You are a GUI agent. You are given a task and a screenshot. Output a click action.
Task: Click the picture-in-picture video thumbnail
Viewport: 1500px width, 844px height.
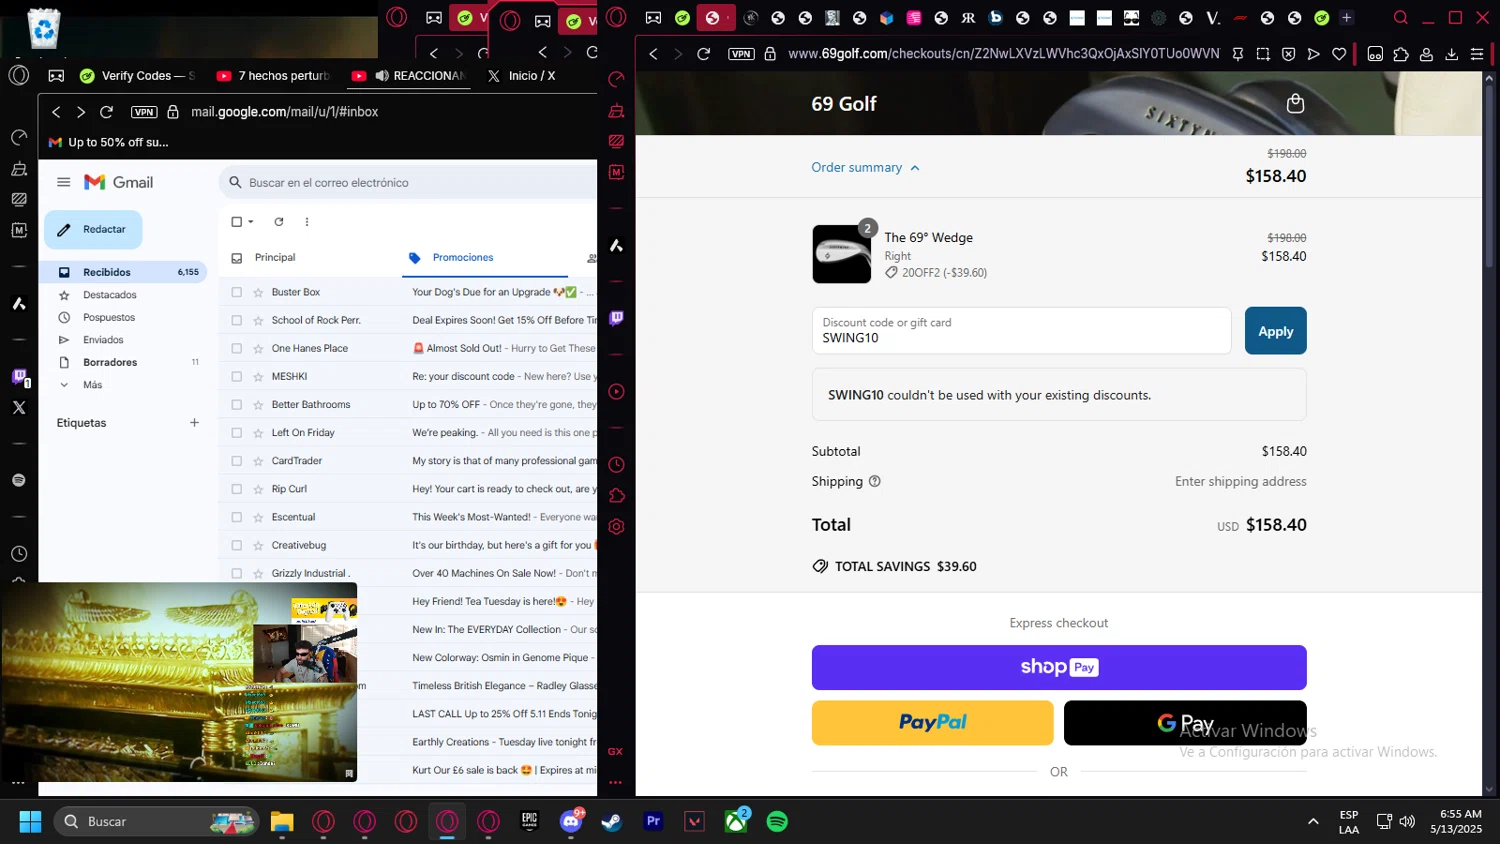pyautogui.click(x=179, y=682)
